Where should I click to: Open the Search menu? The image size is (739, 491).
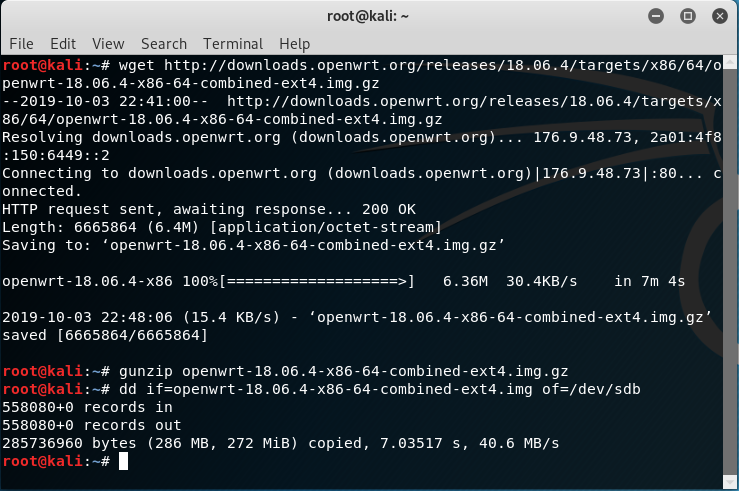point(164,44)
